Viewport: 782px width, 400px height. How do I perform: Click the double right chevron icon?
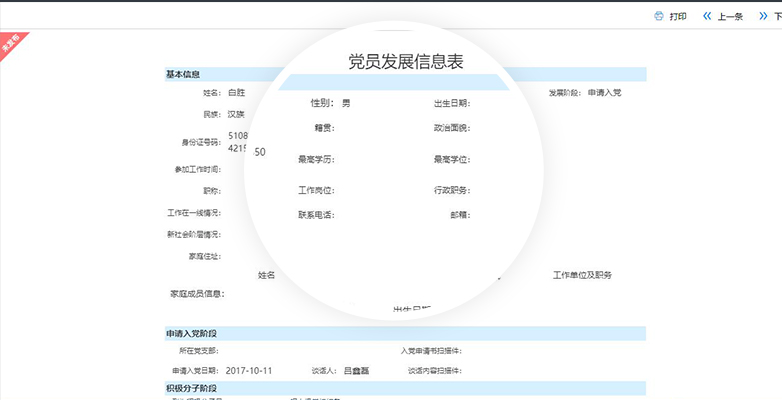[762, 16]
